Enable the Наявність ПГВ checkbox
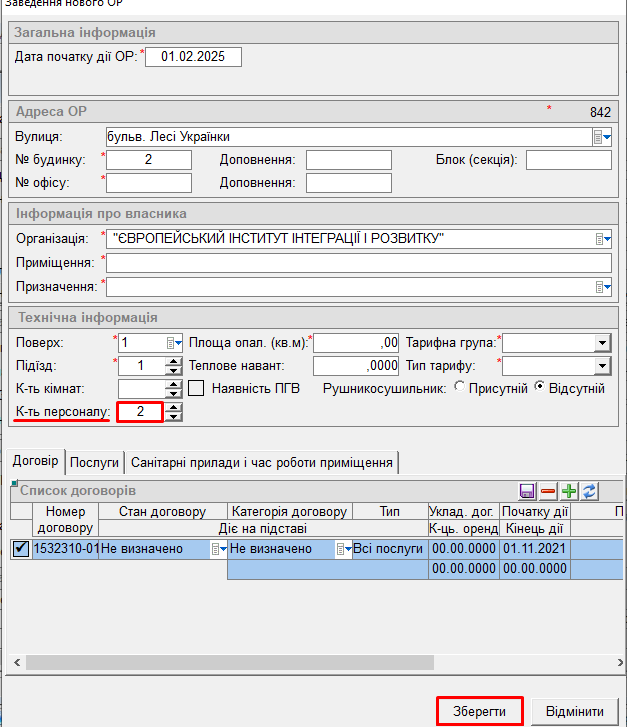The width and height of the screenshot is (627, 727). tap(197, 388)
